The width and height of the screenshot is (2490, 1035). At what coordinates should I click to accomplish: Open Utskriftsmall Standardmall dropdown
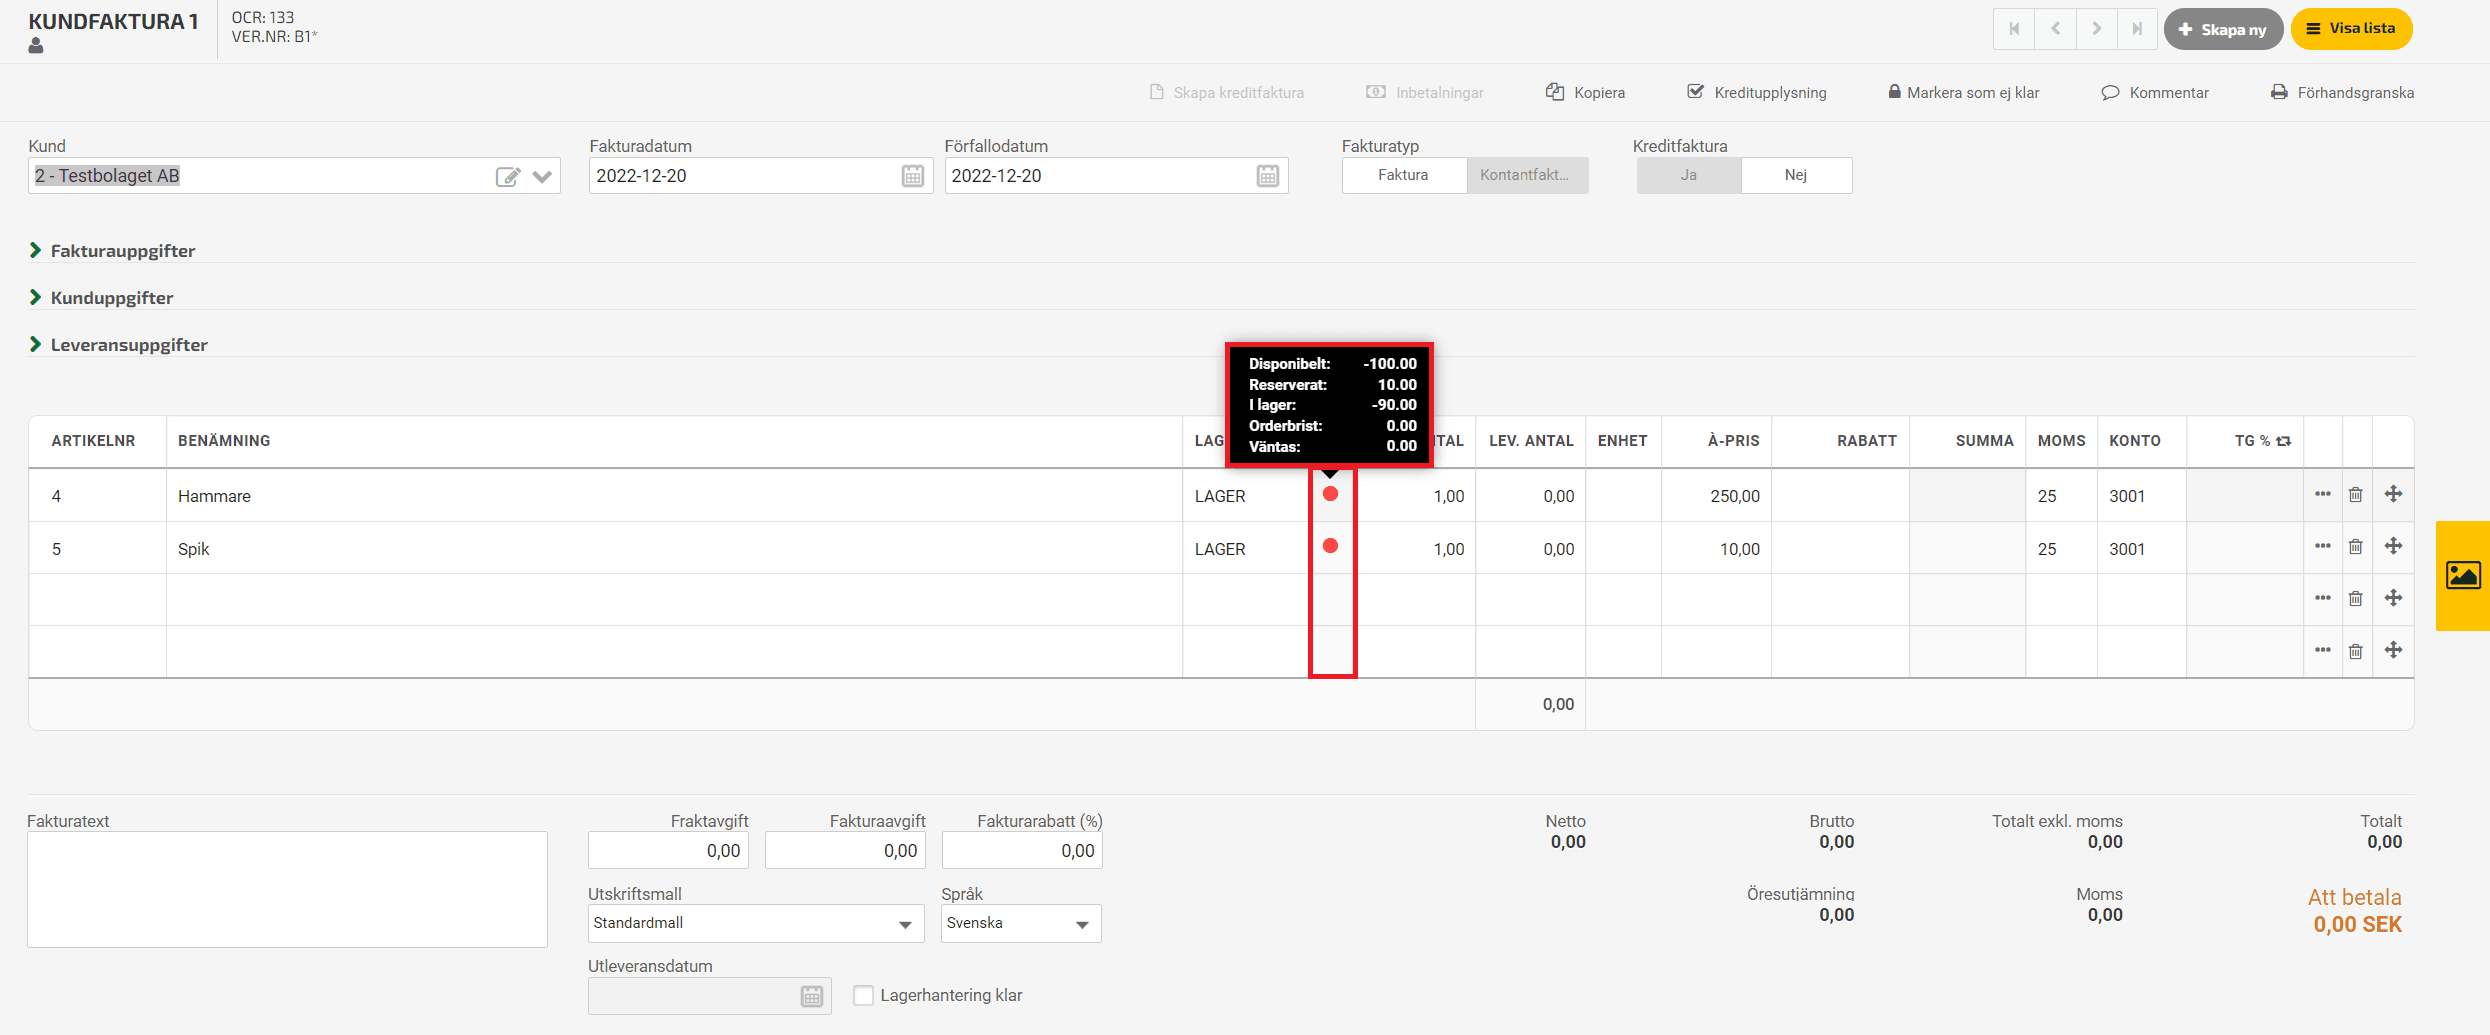755,923
